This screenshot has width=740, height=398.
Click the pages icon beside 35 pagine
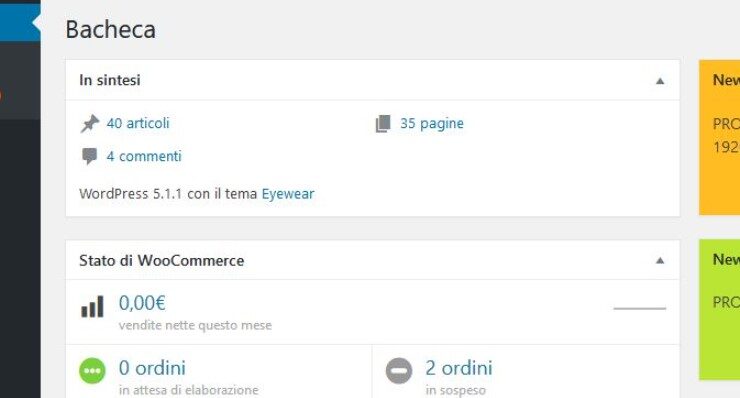pyautogui.click(x=383, y=124)
